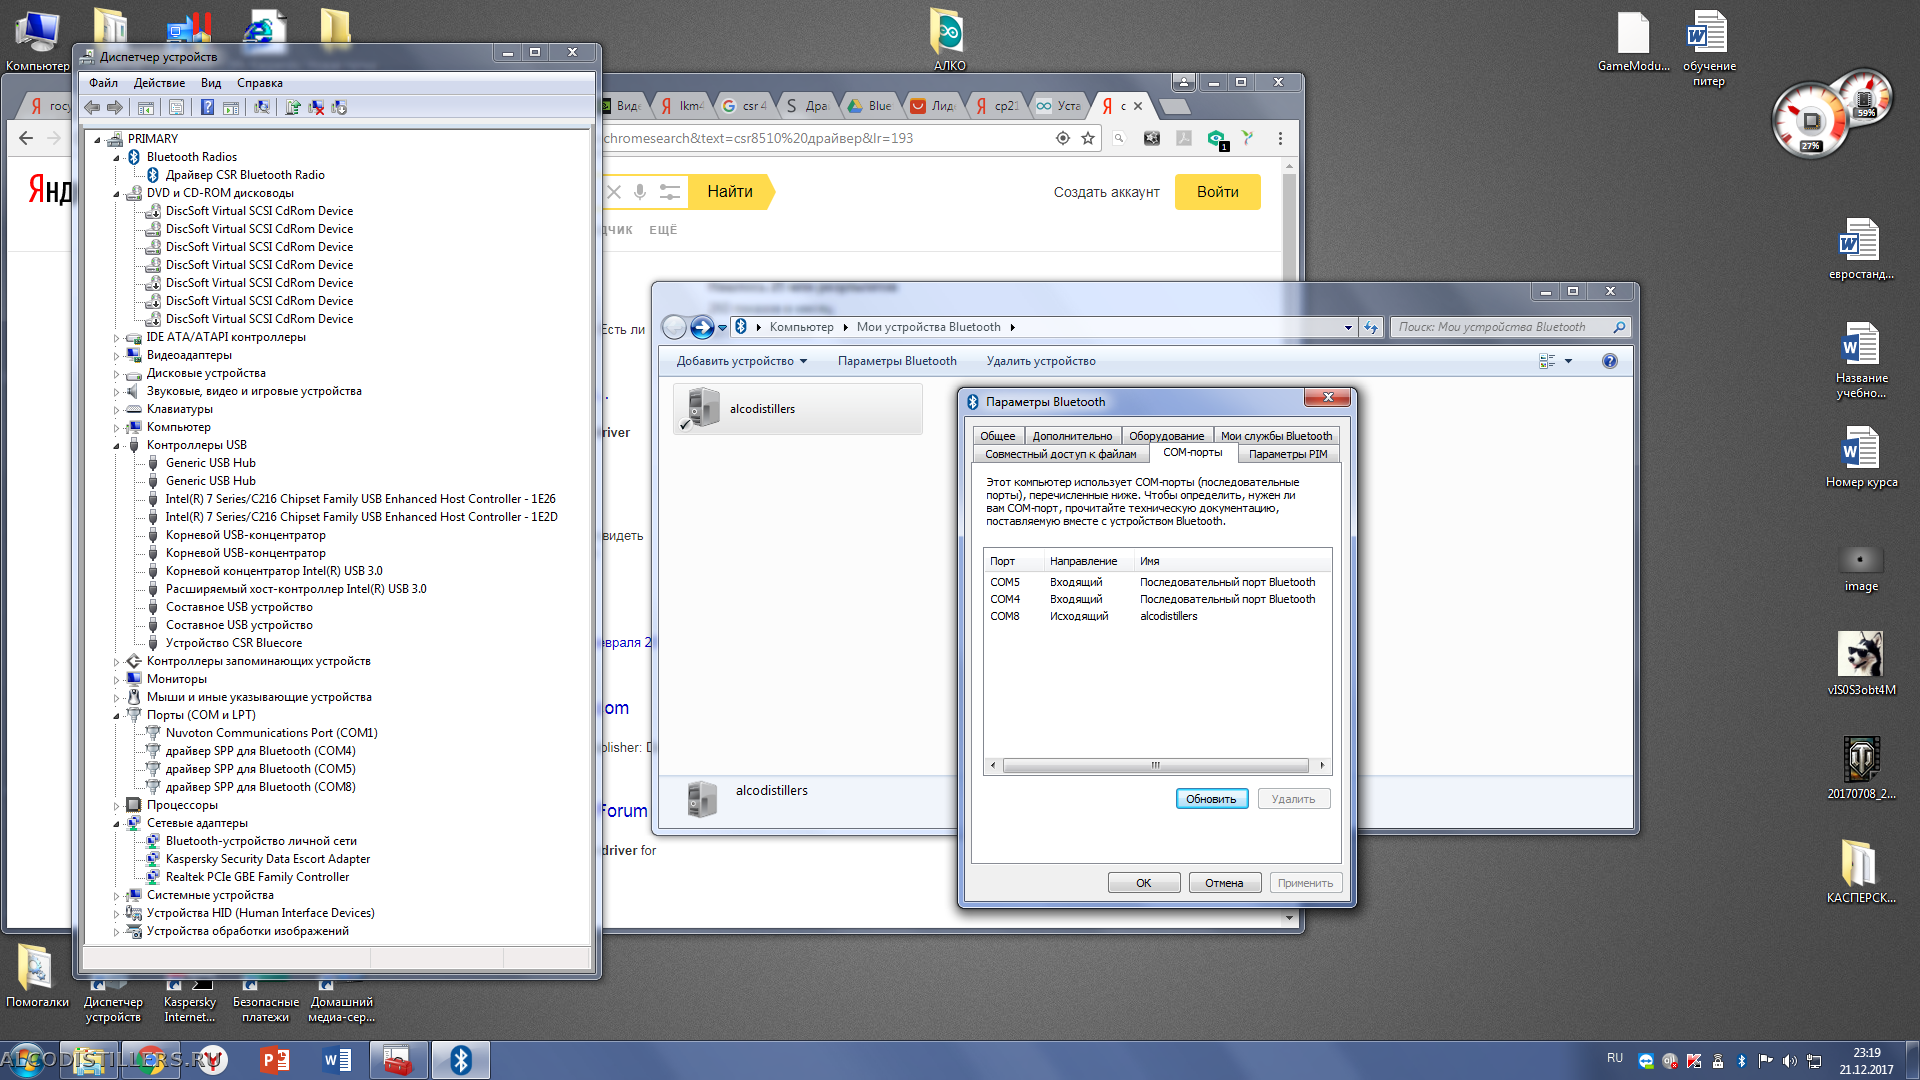Click the blue Help icon in Device Manager toolbar

tap(207, 108)
